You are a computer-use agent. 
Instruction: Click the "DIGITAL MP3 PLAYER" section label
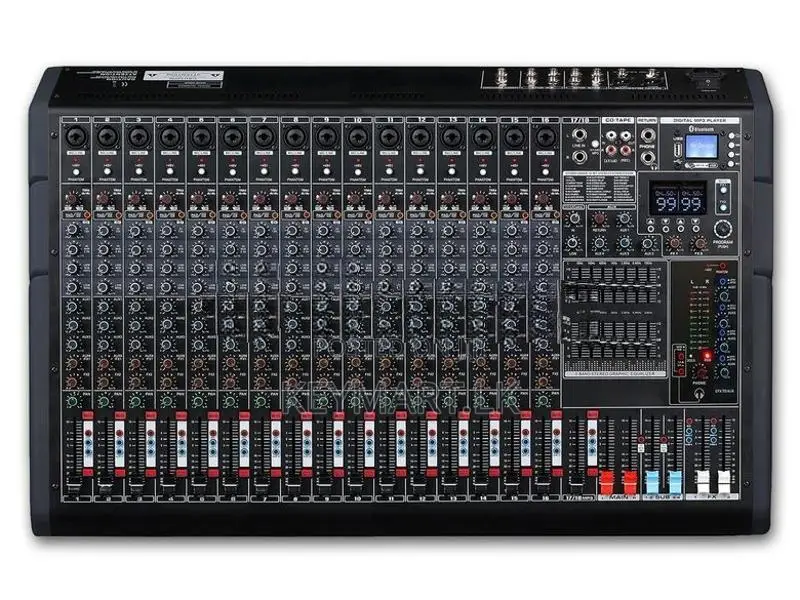(x=700, y=120)
